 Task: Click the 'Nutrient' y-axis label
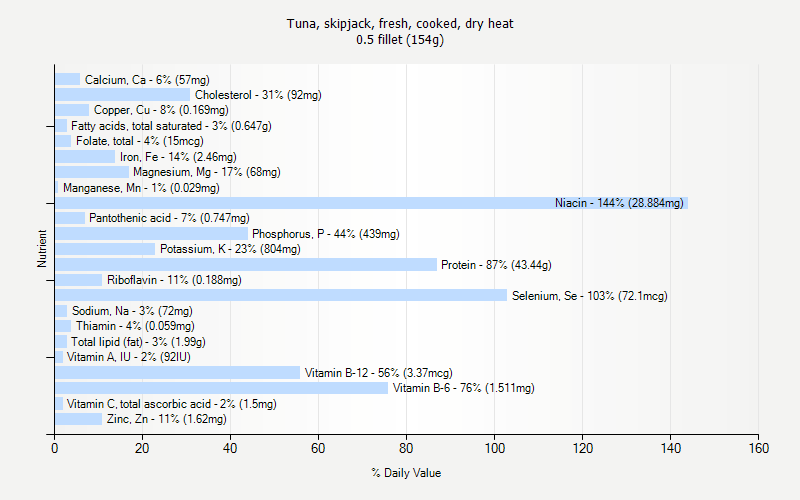tap(42, 249)
